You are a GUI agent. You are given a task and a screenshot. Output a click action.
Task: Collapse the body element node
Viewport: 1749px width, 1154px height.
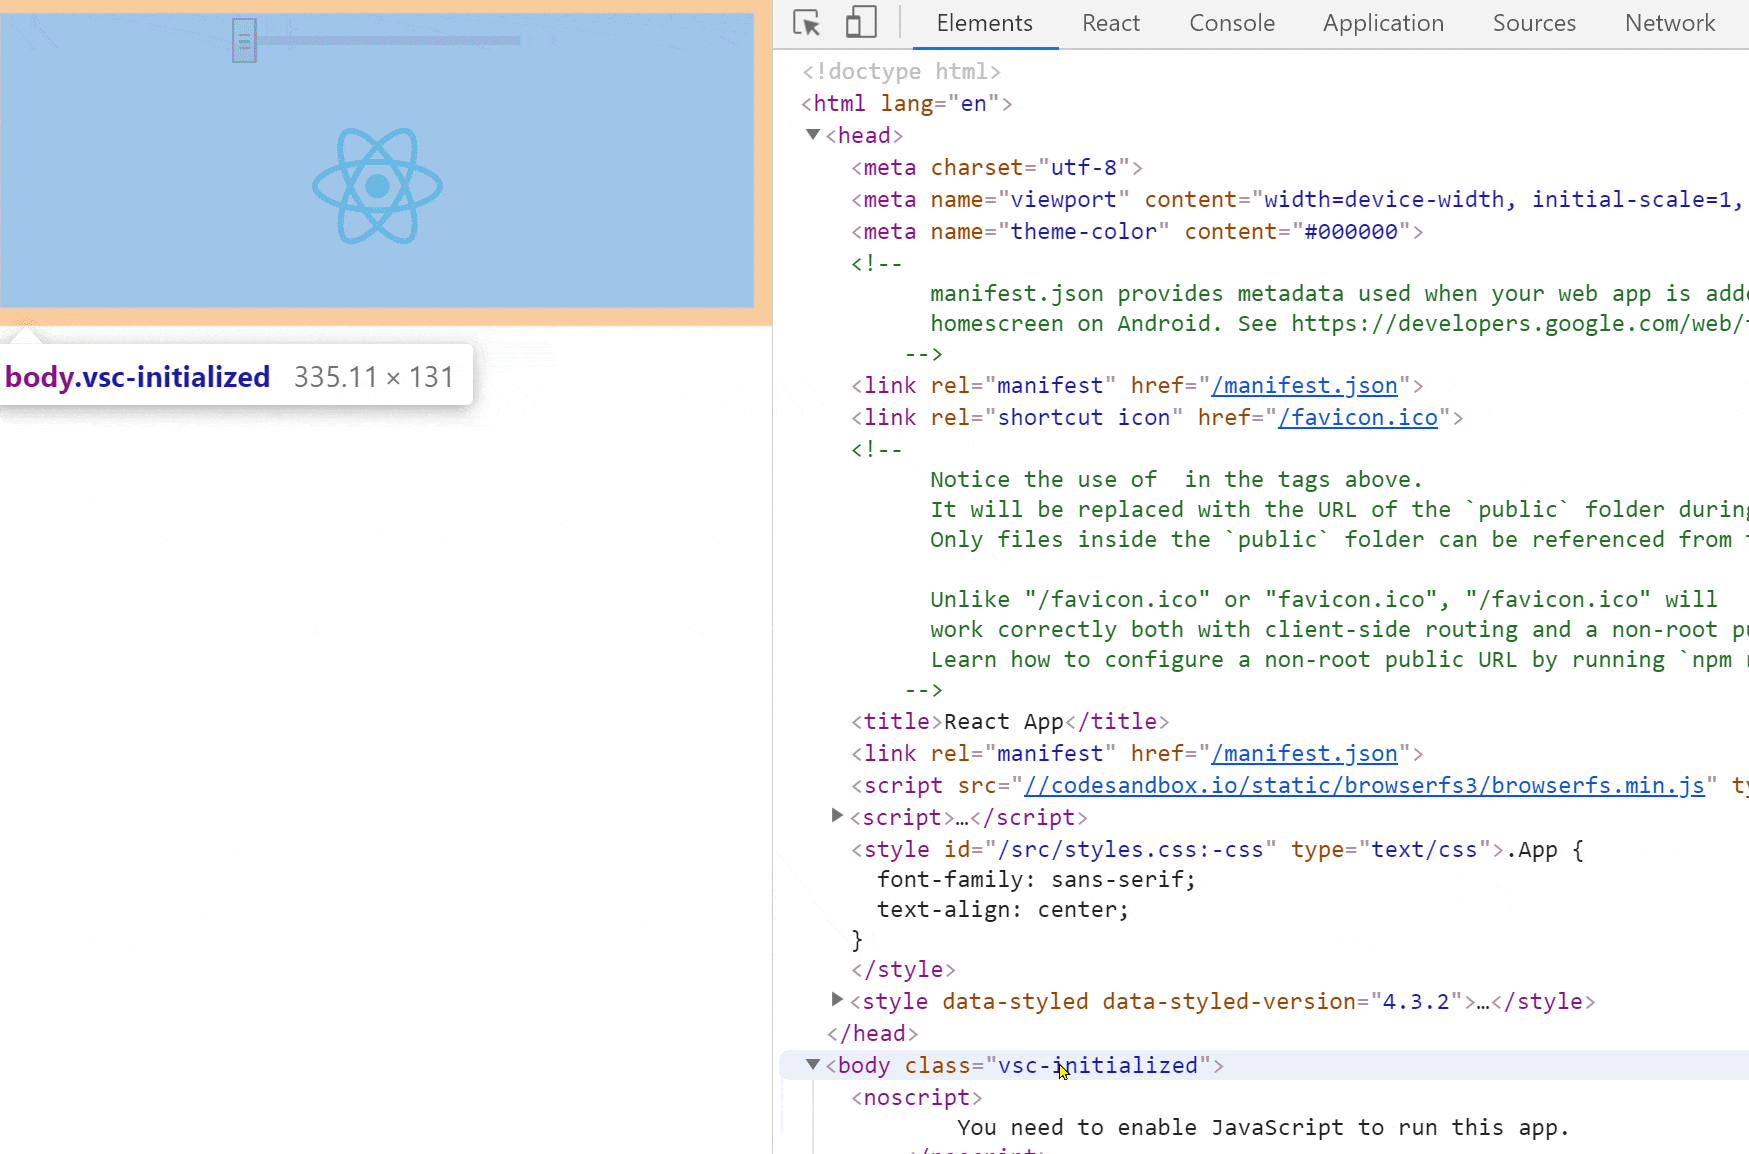[x=813, y=1065]
